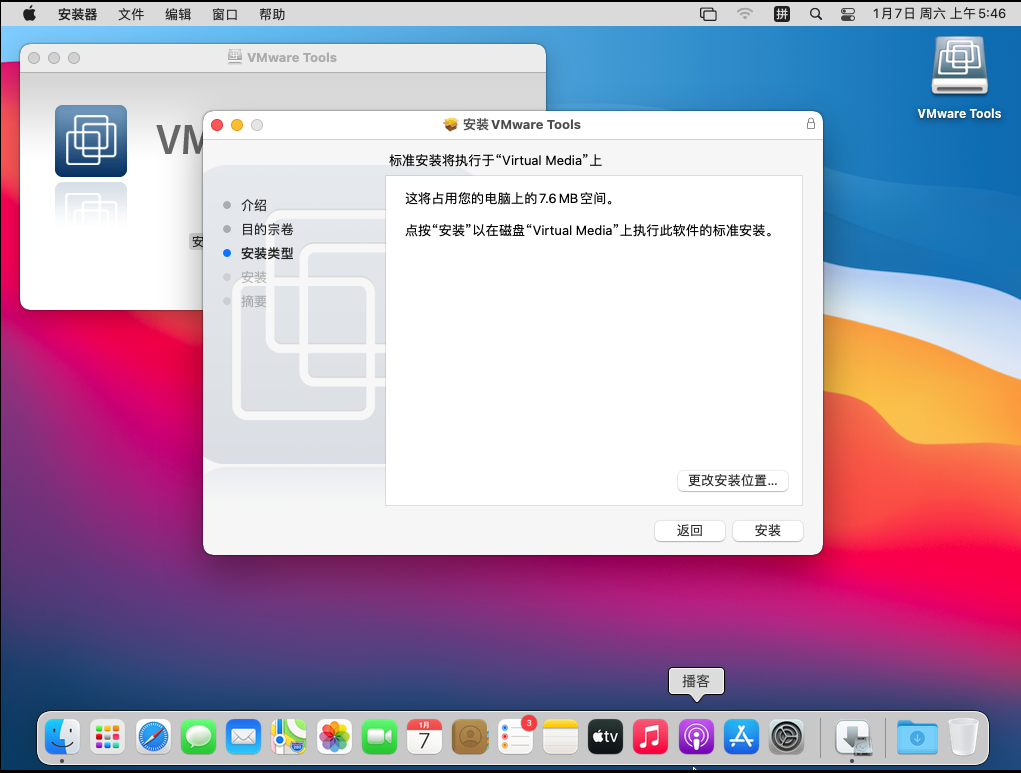This screenshot has height=773, width=1021.
Task: Click the 7.6 MB space text
Action: click(x=509, y=199)
